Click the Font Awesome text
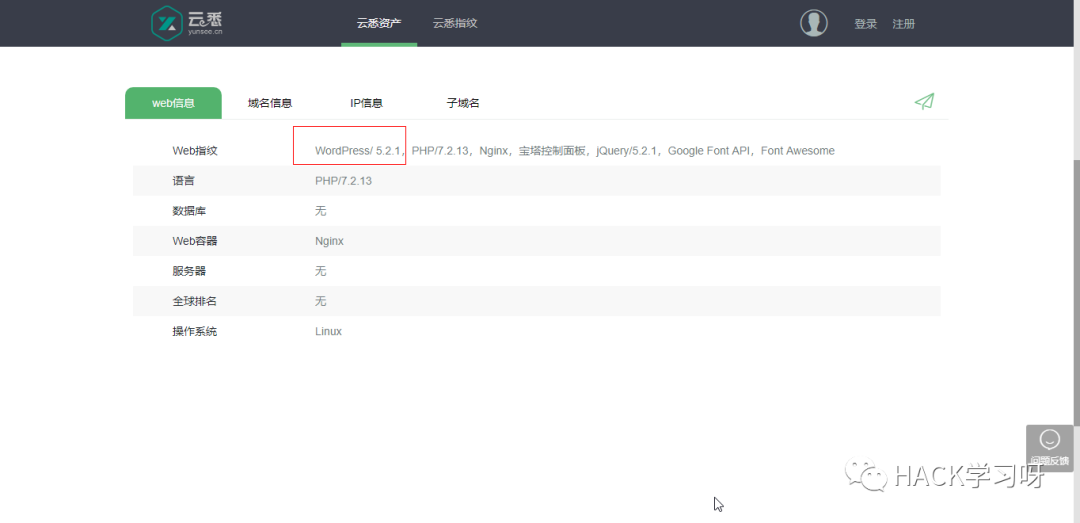The image size is (1080, 523). 798,150
